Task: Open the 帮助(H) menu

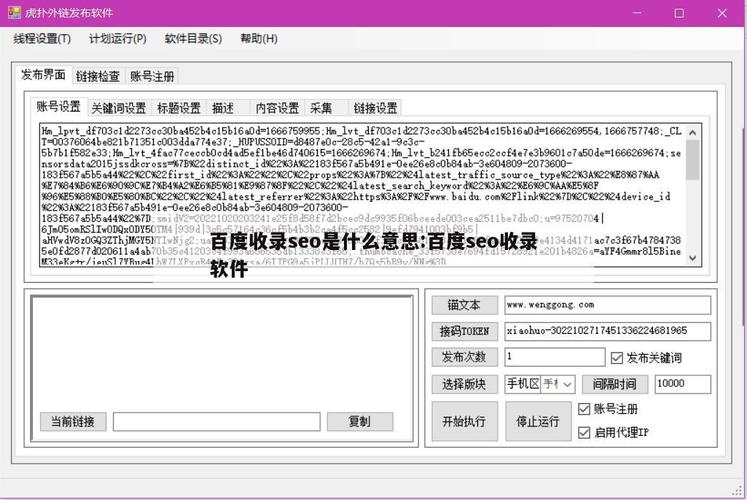Action: pos(259,39)
